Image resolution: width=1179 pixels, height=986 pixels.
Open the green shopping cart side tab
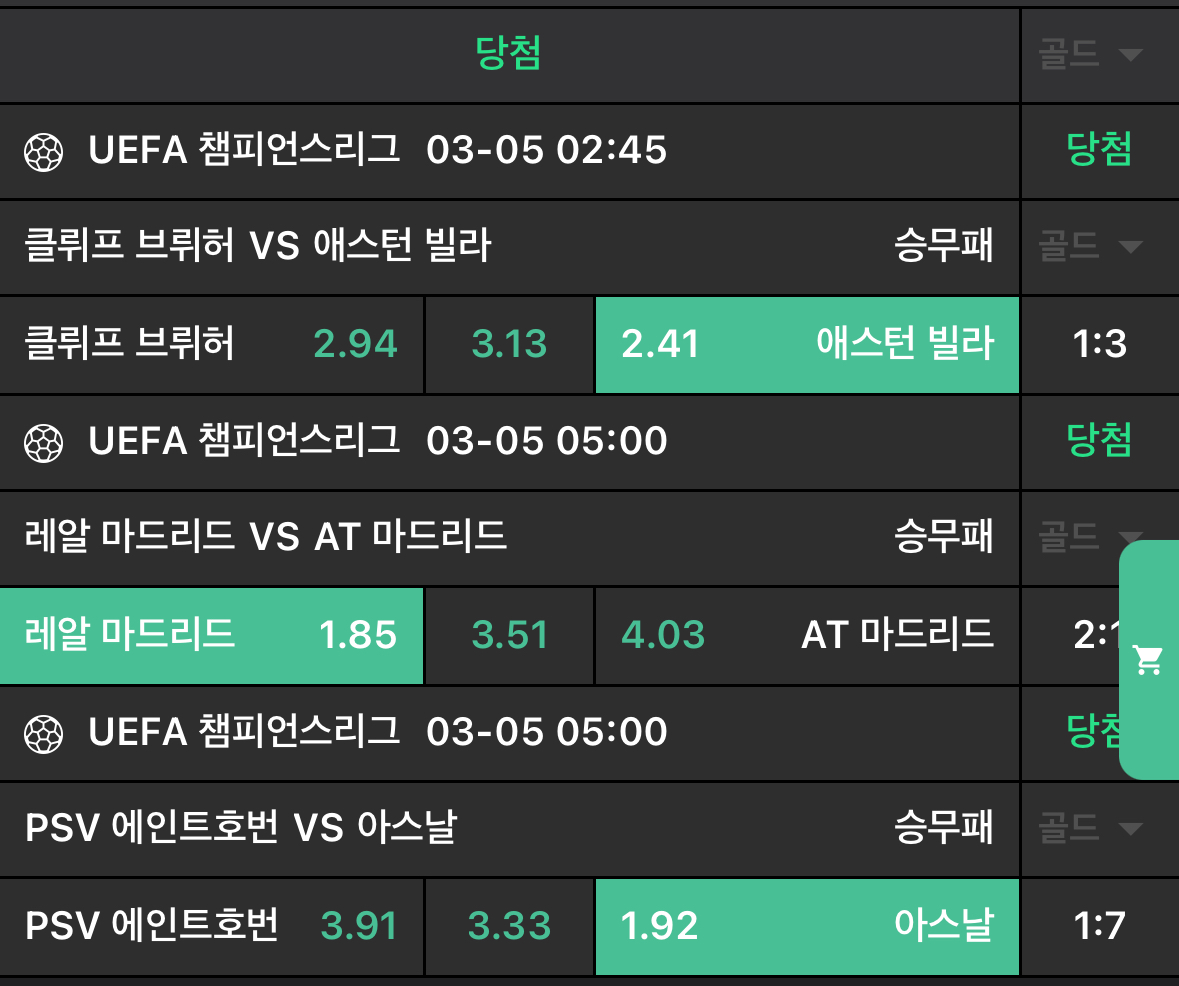(1149, 660)
